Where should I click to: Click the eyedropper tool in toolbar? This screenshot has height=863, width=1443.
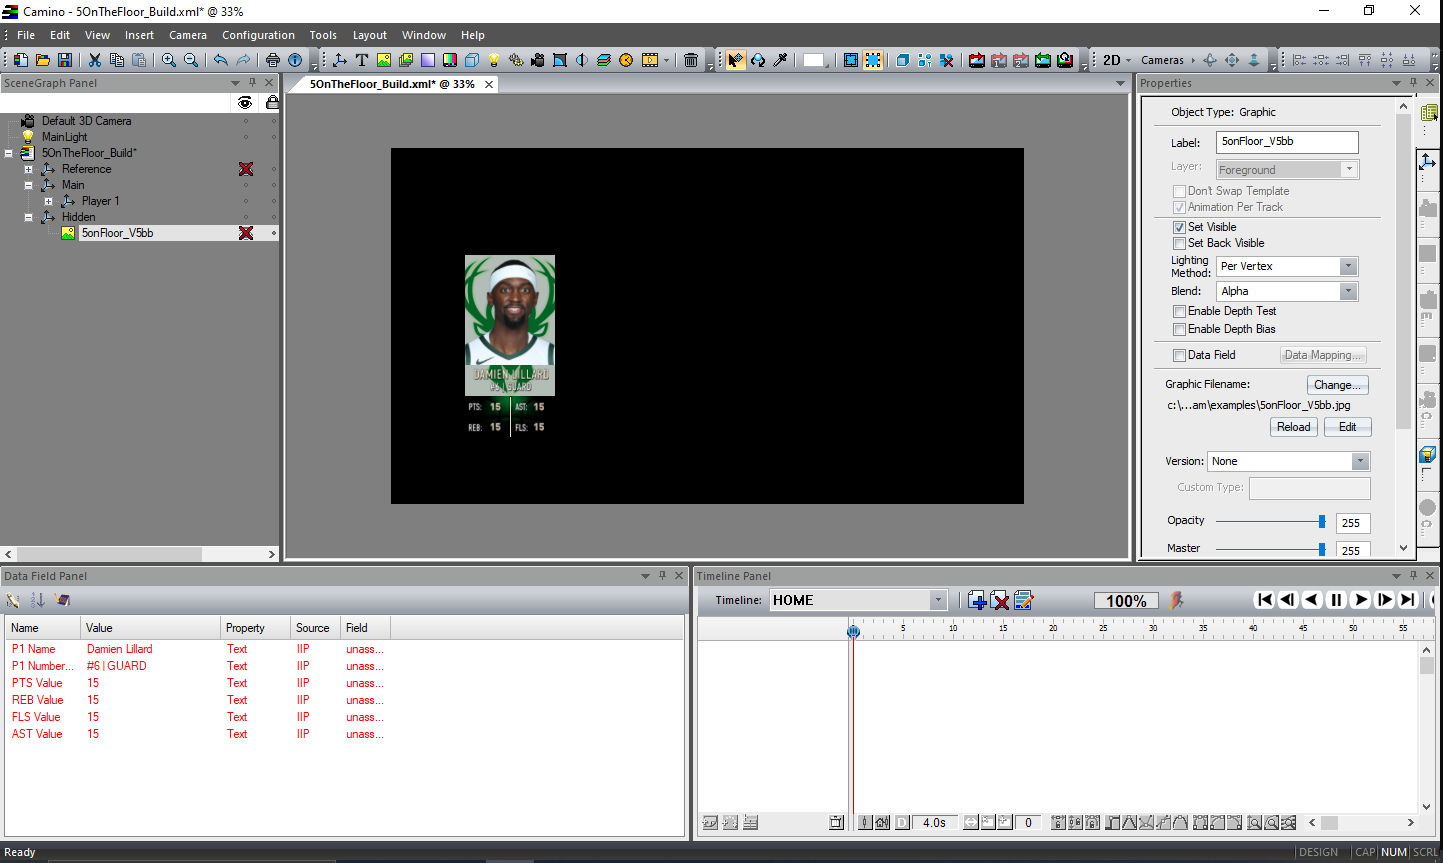click(x=780, y=60)
